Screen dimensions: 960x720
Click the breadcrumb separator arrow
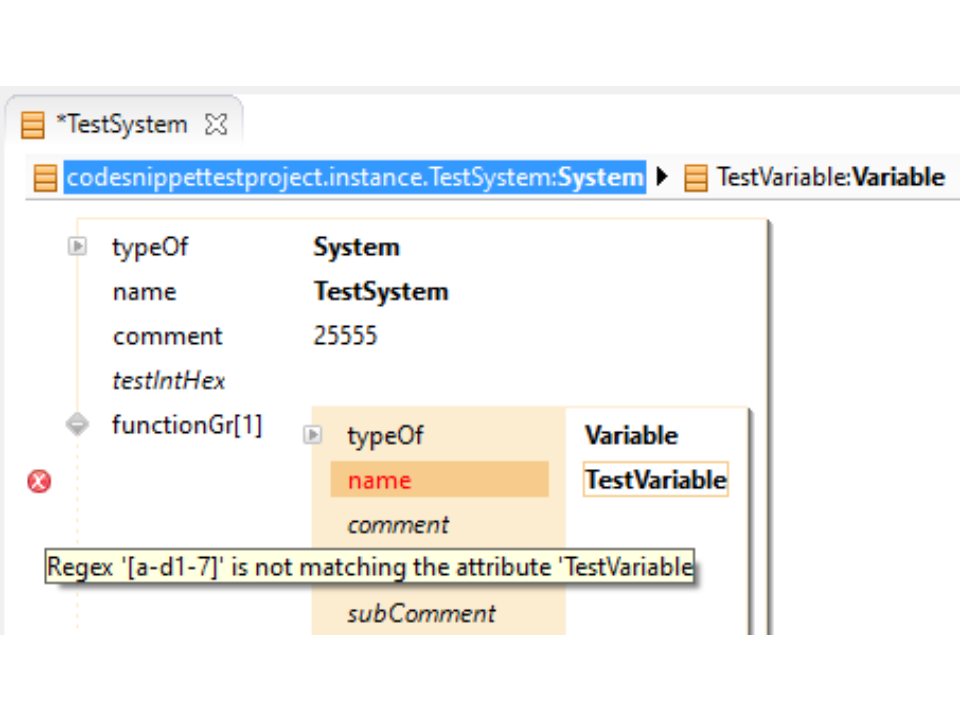point(661,178)
